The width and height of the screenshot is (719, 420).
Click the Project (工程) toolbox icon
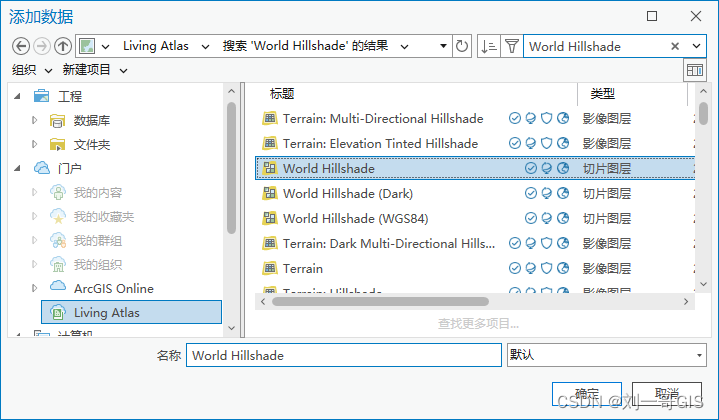tap(41, 96)
